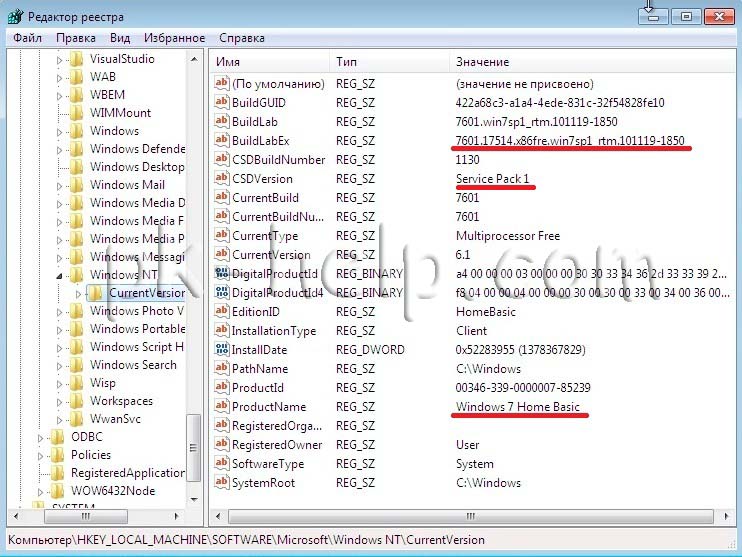Click the WOW6432Node folder icon
The width and height of the screenshot is (742, 557).
click(x=57, y=491)
